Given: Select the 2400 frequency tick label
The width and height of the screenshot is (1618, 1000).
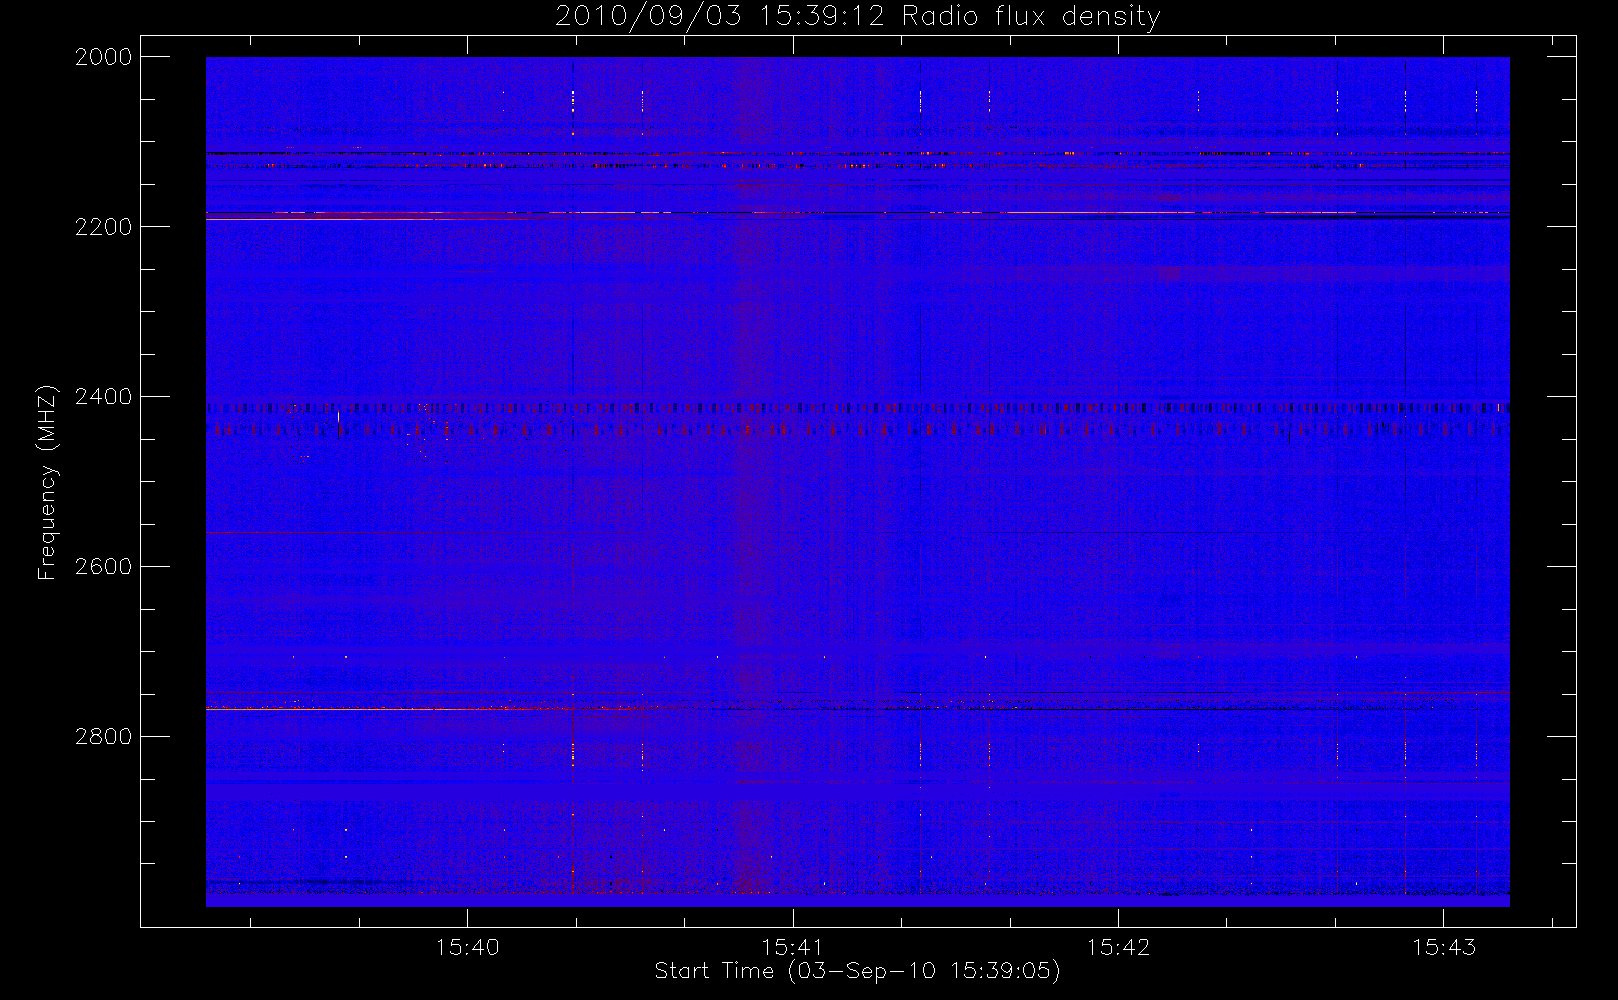Looking at the screenshot, I should point(104,397).
